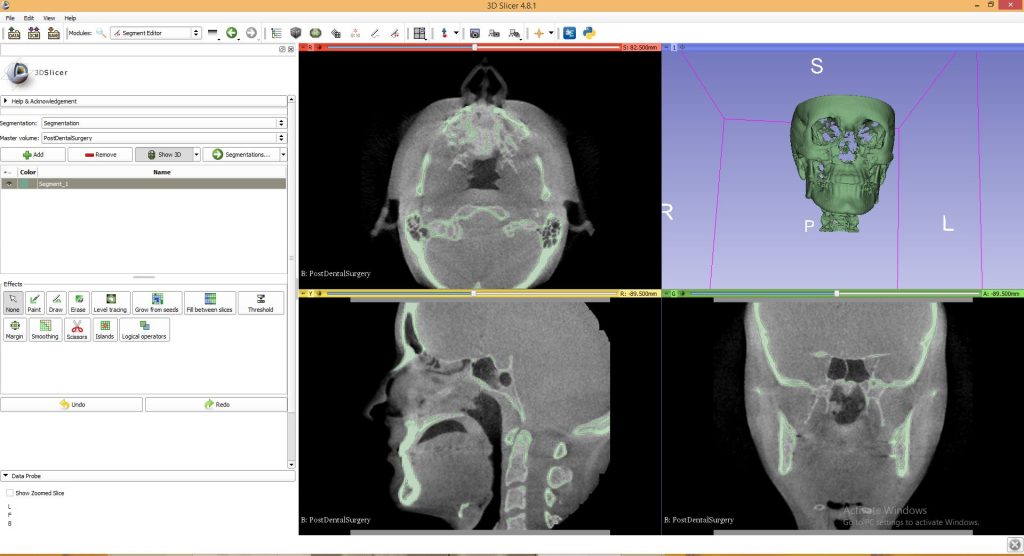The width and height of the screenshot is (1024, 556).
Task: Collapse the Data Probe section
Action: 147,476
